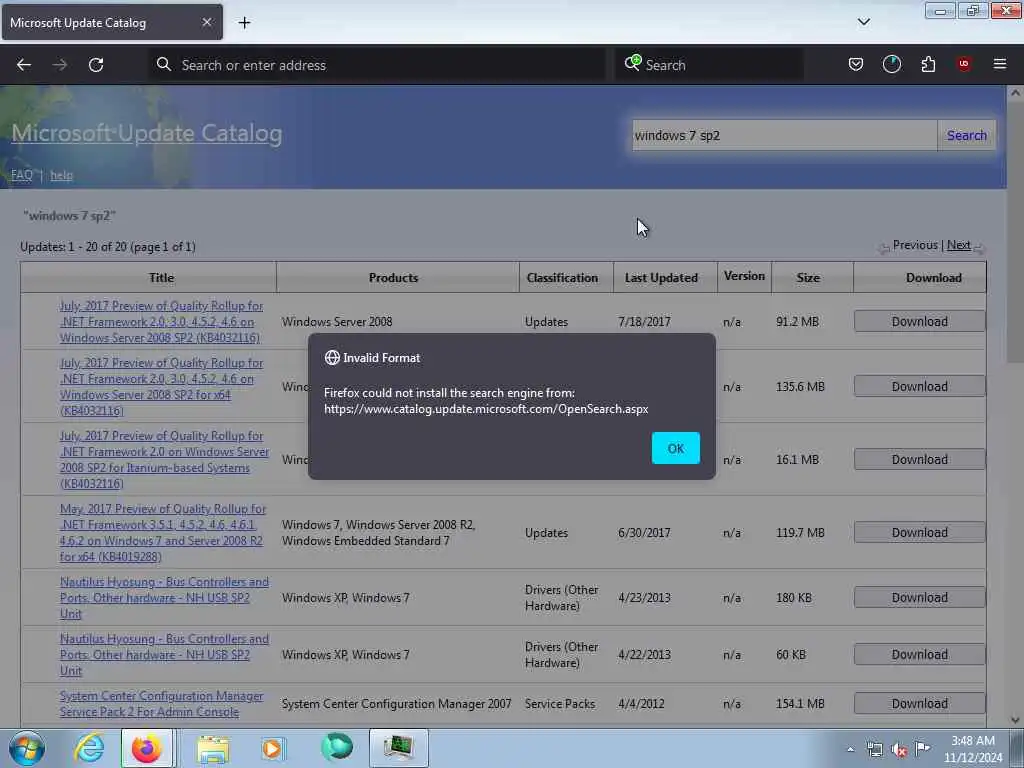Open the May 2017 KB4019288 rollup link
The width and height of the screenshot is (1024, 768).
tap(163, 533)
